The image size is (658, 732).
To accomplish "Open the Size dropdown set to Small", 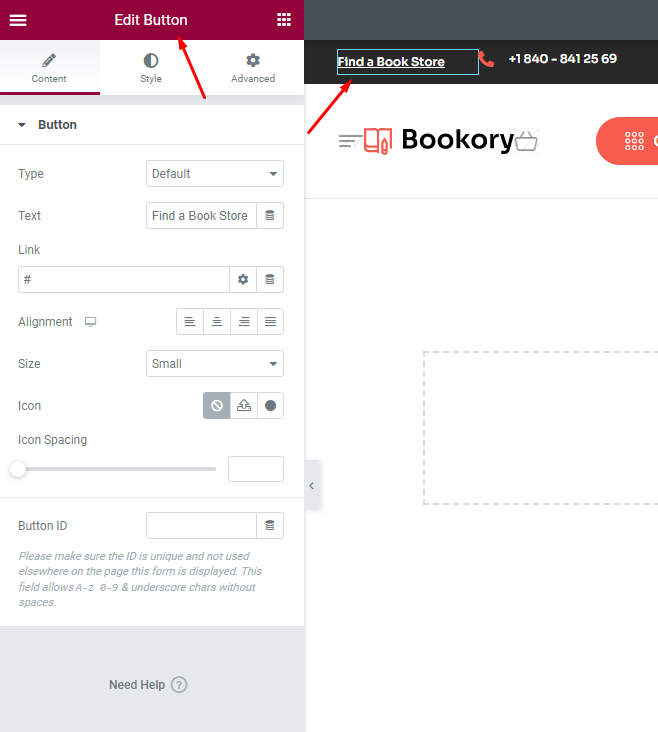I will 215,364.
